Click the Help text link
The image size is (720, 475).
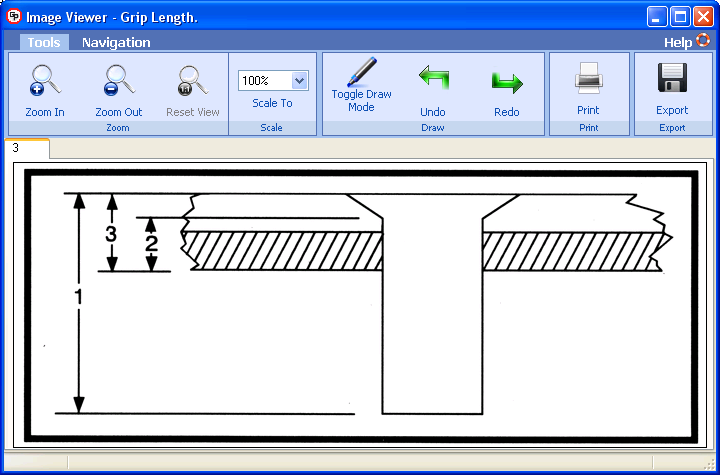click(x=677, y=43)
